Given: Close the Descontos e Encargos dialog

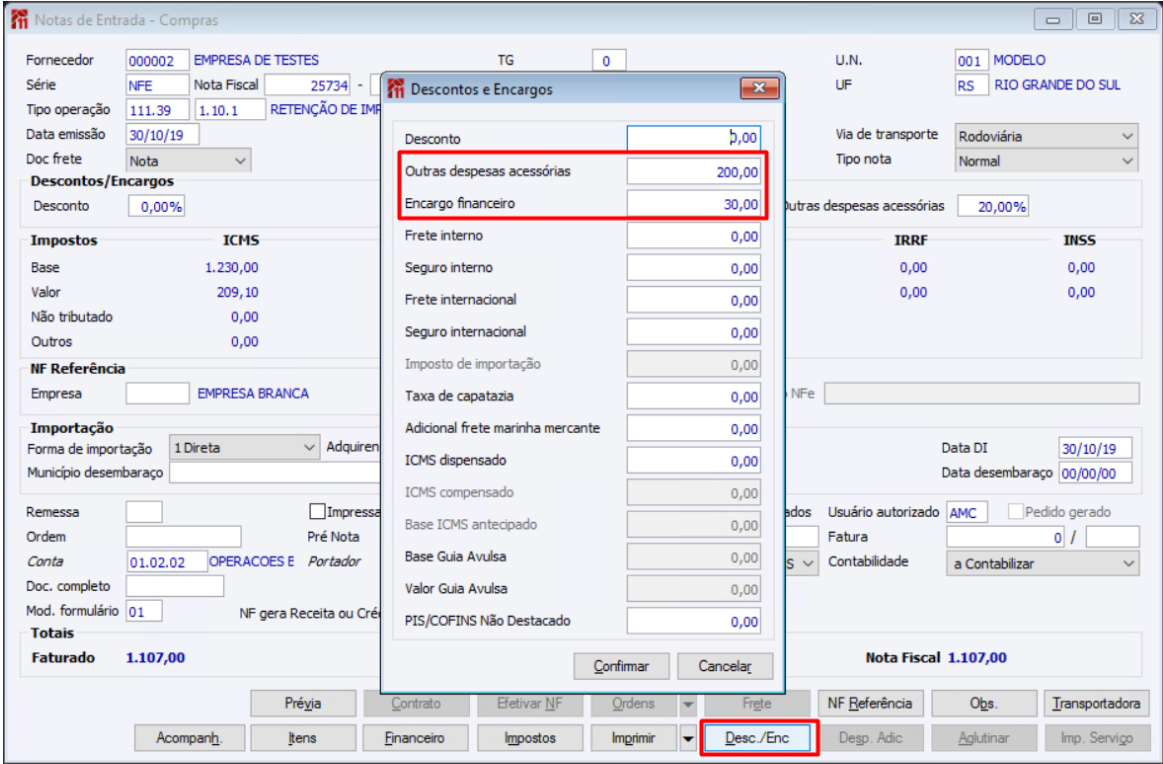Looking at the screenshot, I should pyautogui.click(x=760, y=88).
